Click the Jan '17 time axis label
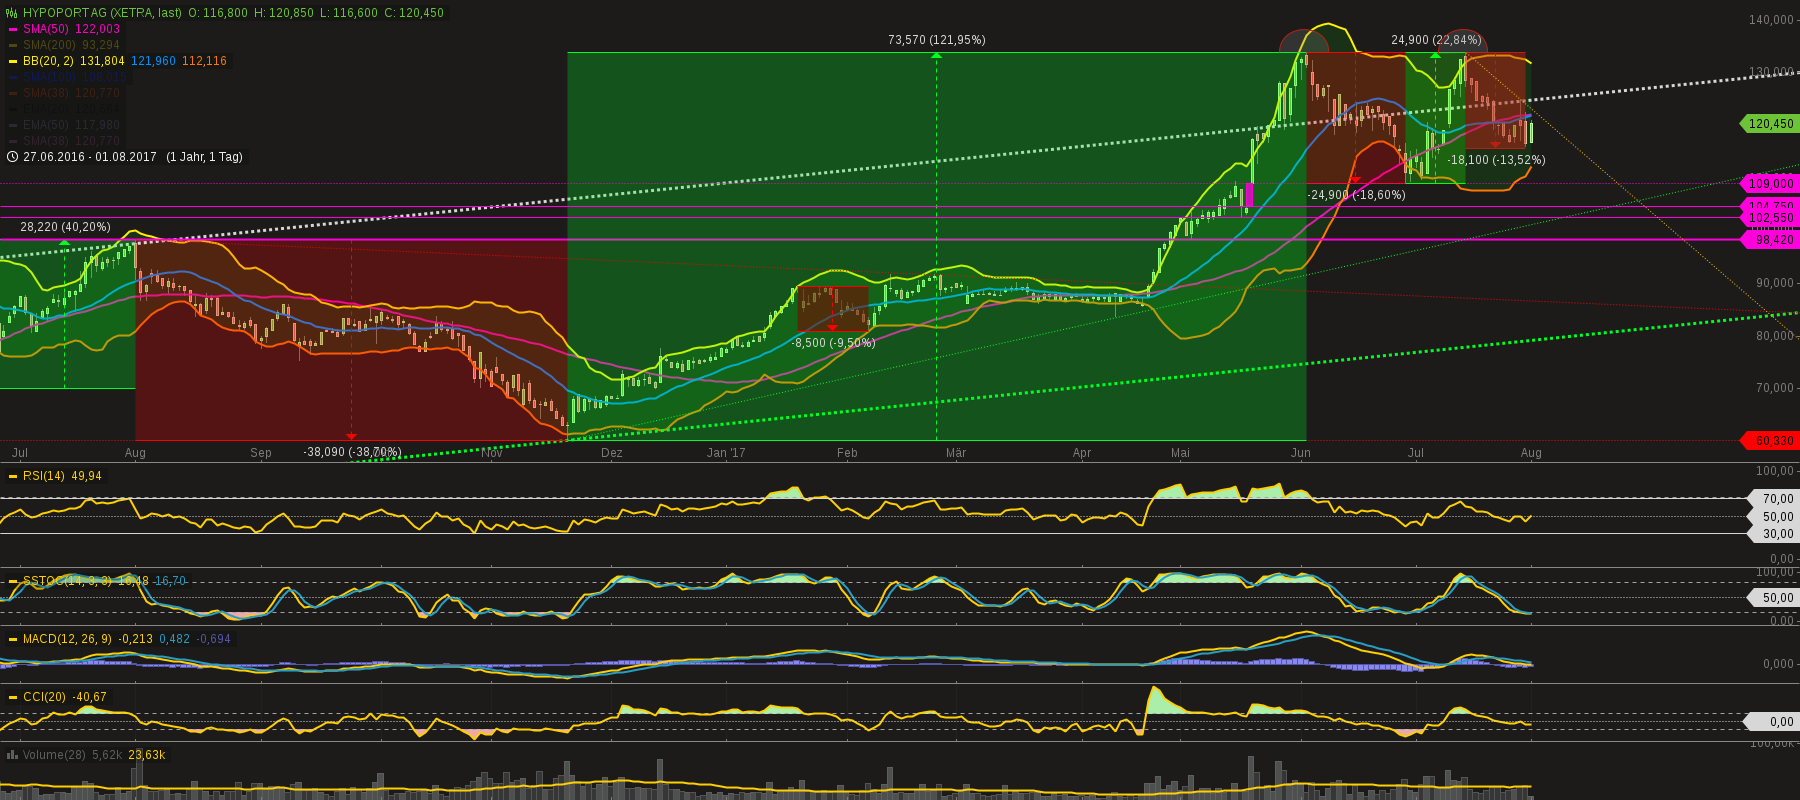 pyautogui.click(x=726, y=453)
